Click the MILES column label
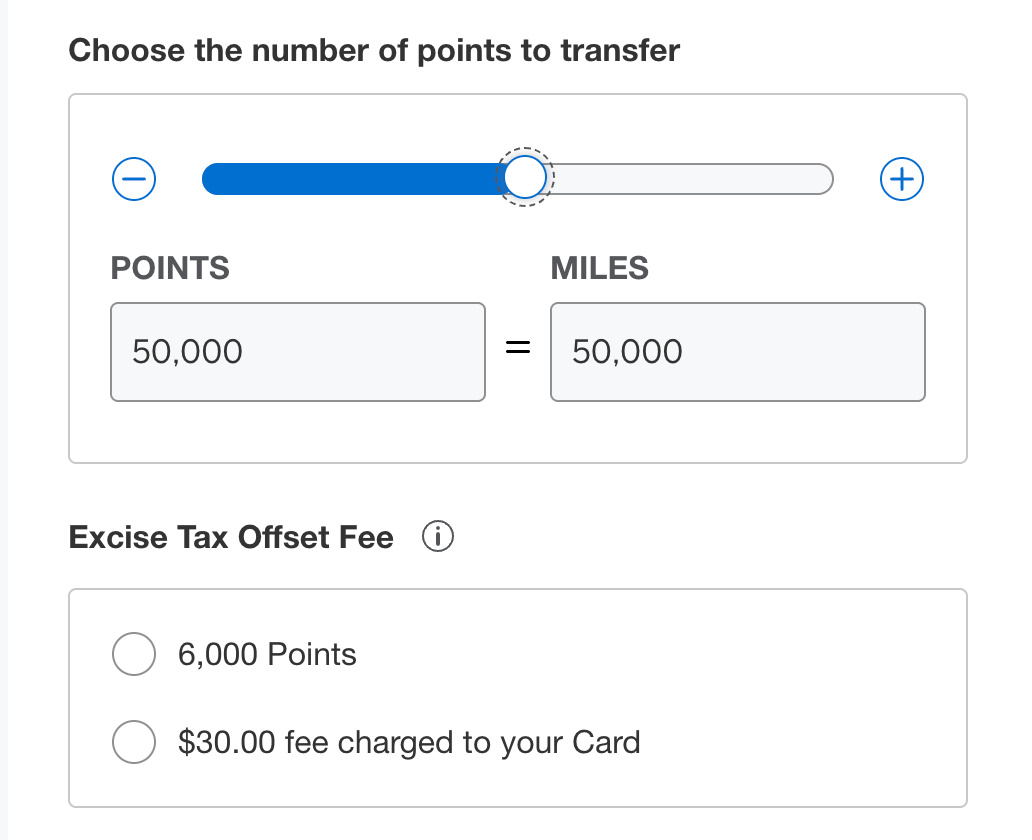 coord(598,268)
